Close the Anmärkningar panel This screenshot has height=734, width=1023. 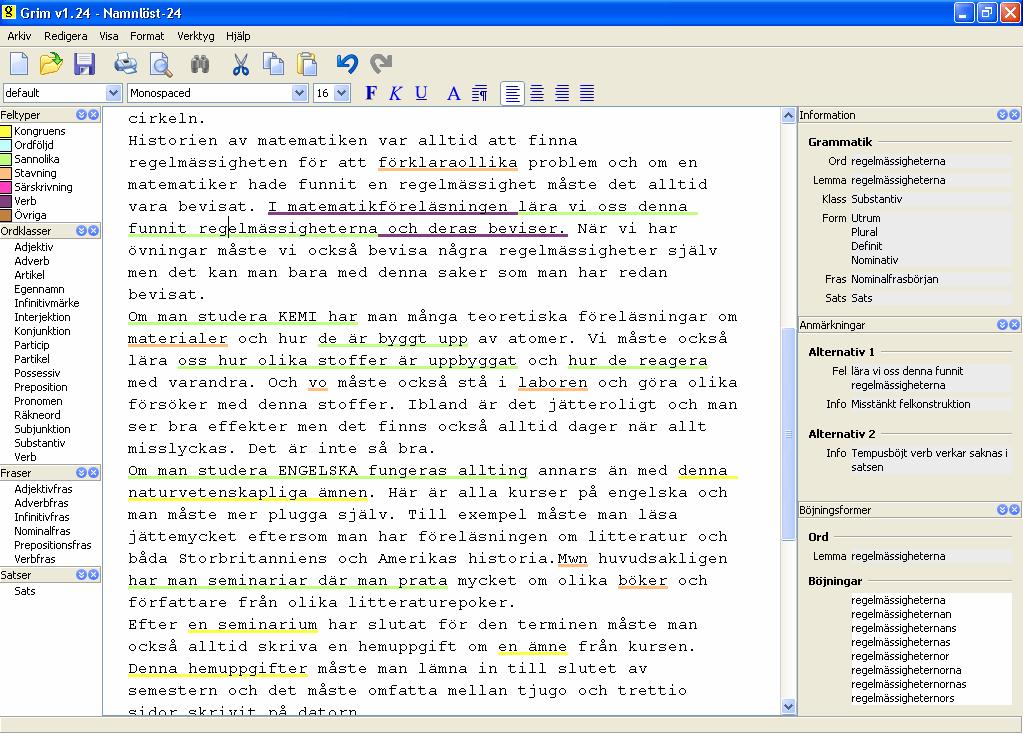pos(1014,324)
